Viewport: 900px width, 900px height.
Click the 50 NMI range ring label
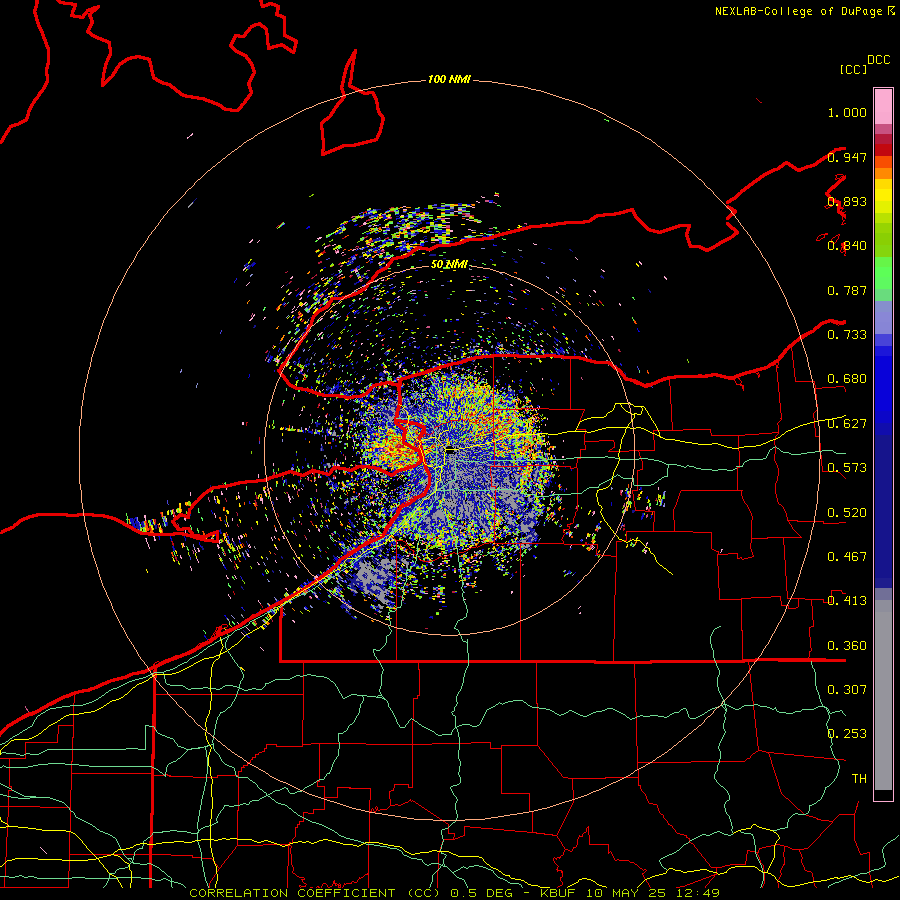(x=449, y=264)
